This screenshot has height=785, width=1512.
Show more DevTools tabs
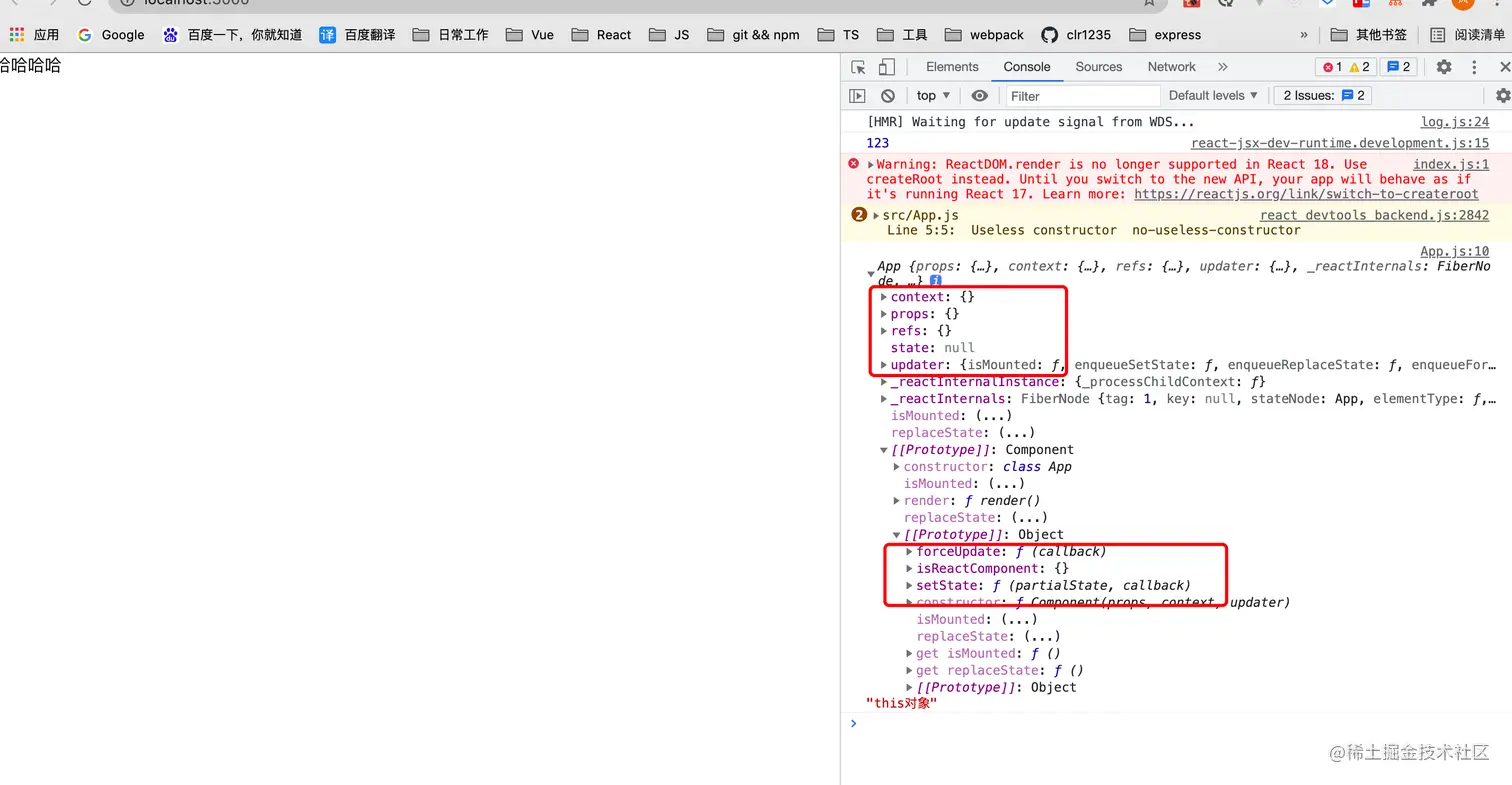click(1222, 67)
